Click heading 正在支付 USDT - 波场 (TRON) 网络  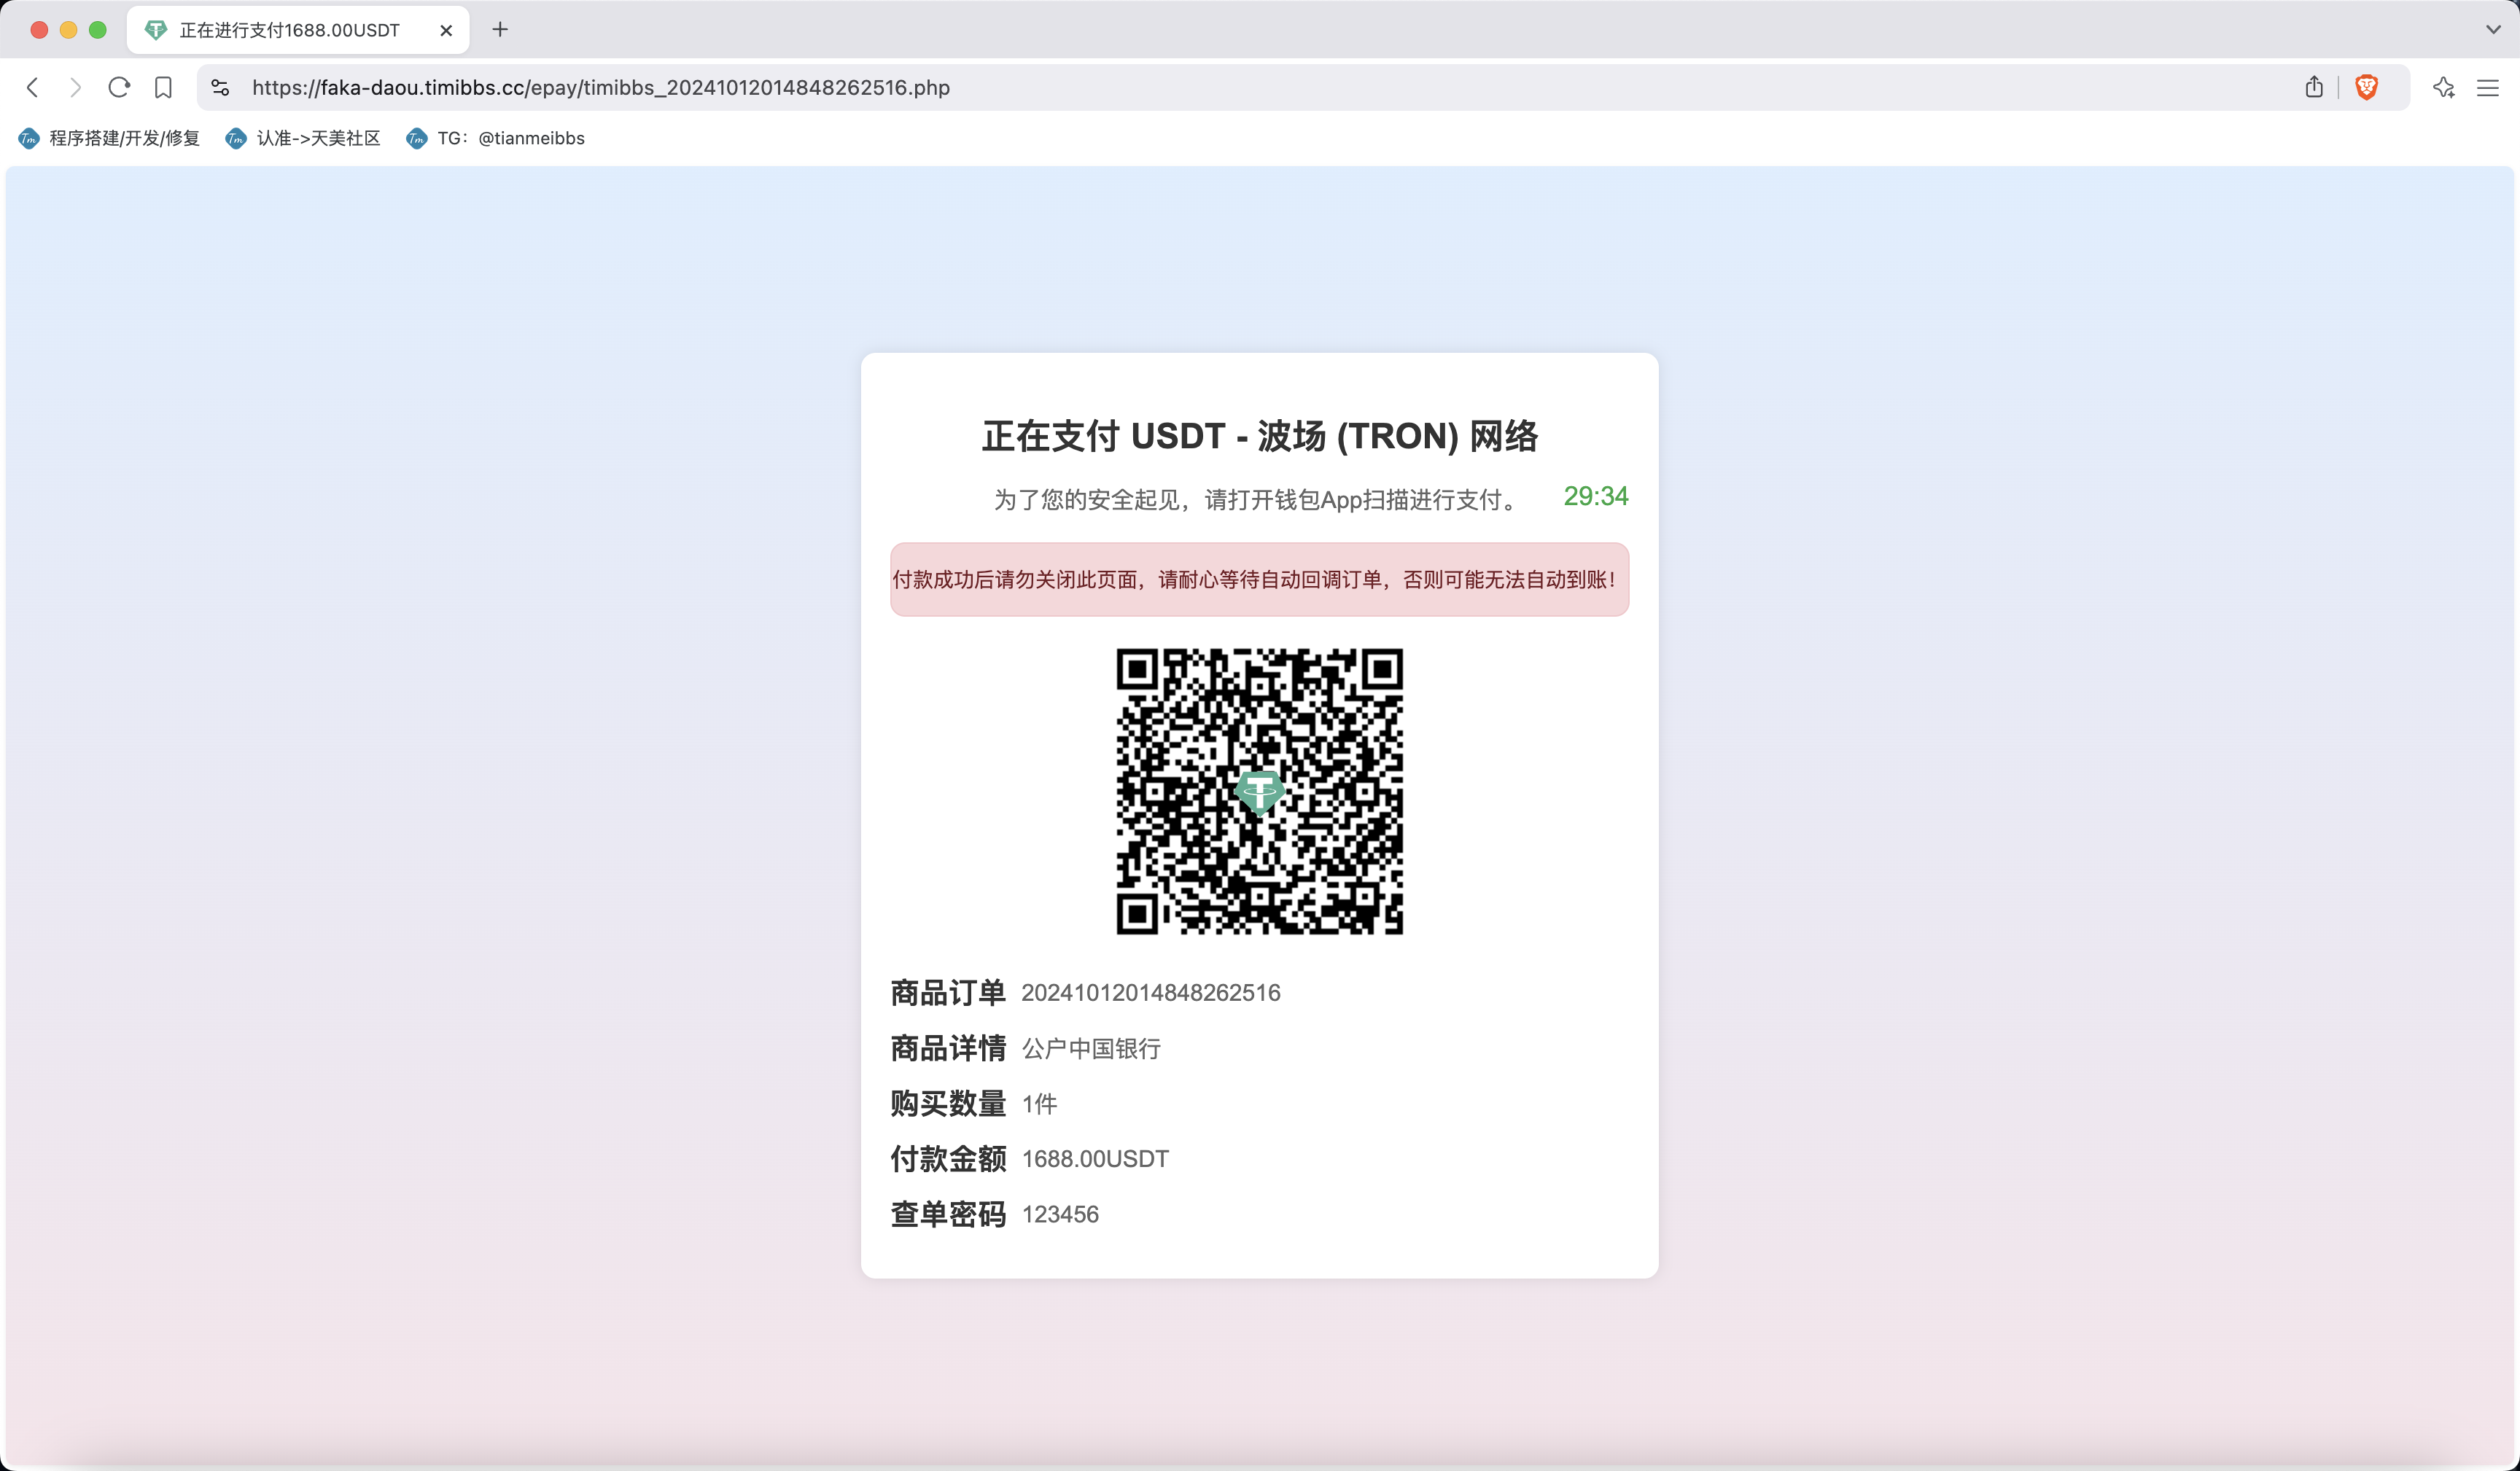pyautogui.click(x=1260, y=436)
